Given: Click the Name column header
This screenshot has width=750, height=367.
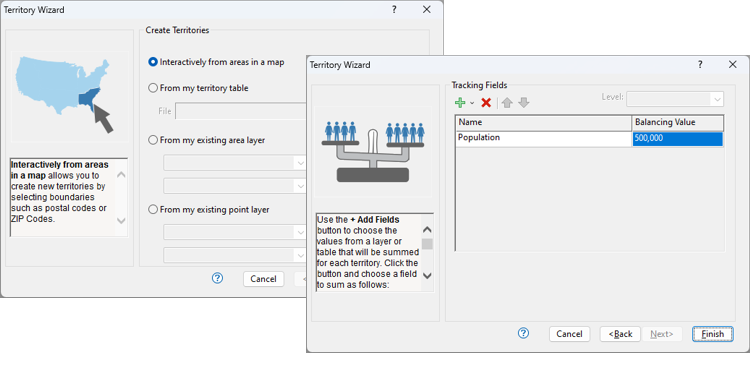Looking at the screenshot, I should pos(543,122).
